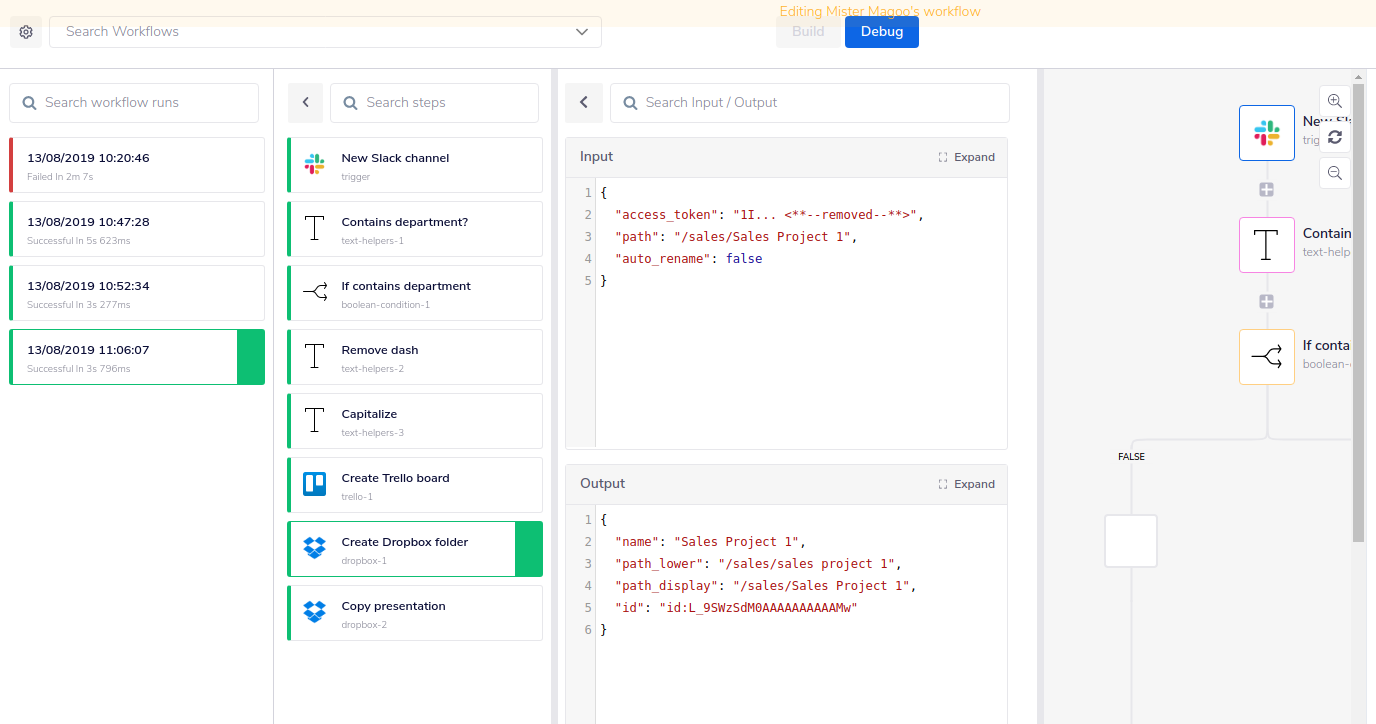Switch to the Debug tab
This screenshot has height=724, width=1376.
(882, 32)
